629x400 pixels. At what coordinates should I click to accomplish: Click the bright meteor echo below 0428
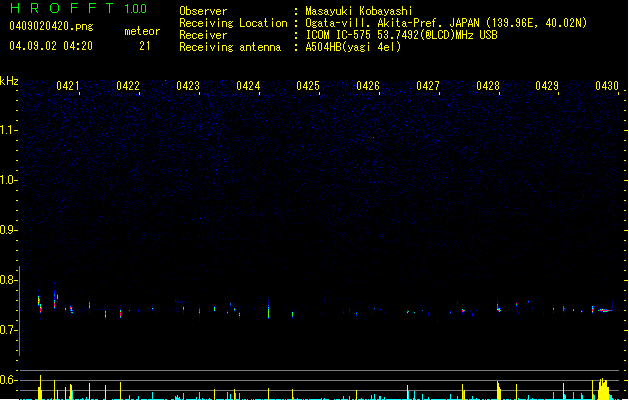click(498, 307)
